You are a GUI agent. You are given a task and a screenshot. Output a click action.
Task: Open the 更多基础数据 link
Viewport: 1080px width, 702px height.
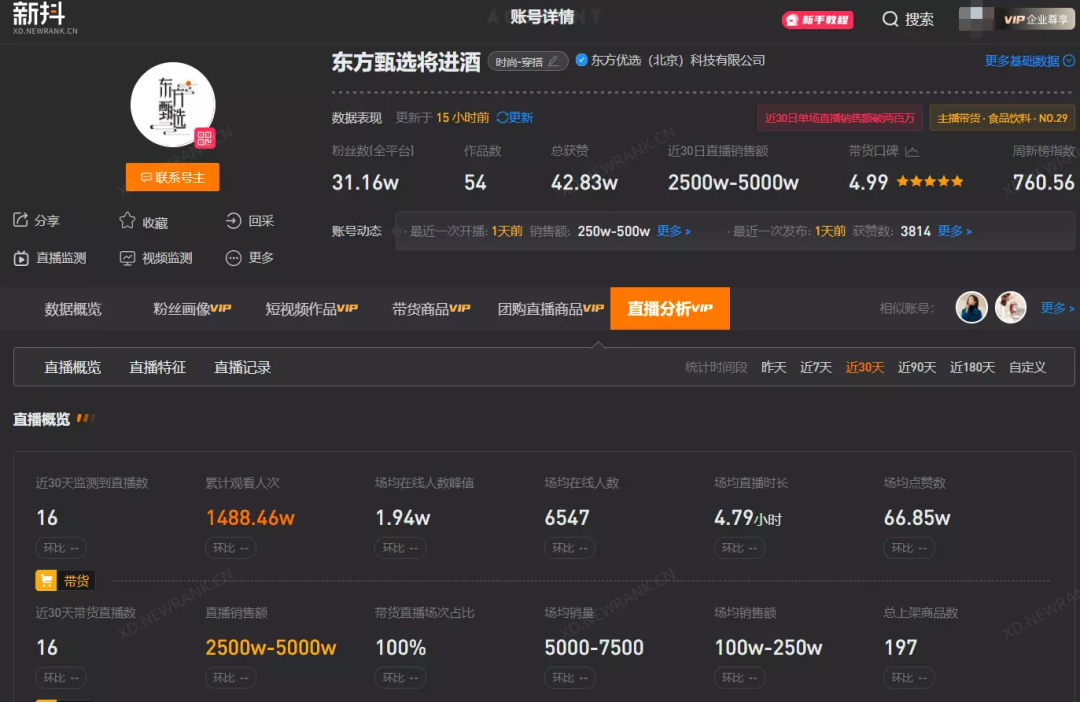click(1028, 61)
